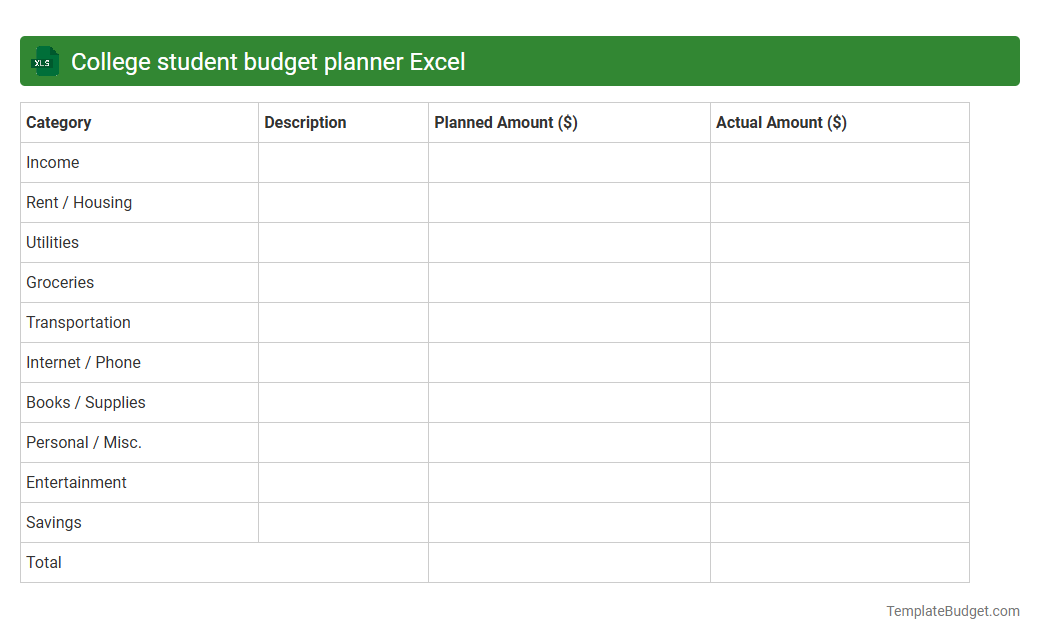1040x640 pixels.
Task: Click the Internet / Phone row label
Action: click(x=83, y=362)
